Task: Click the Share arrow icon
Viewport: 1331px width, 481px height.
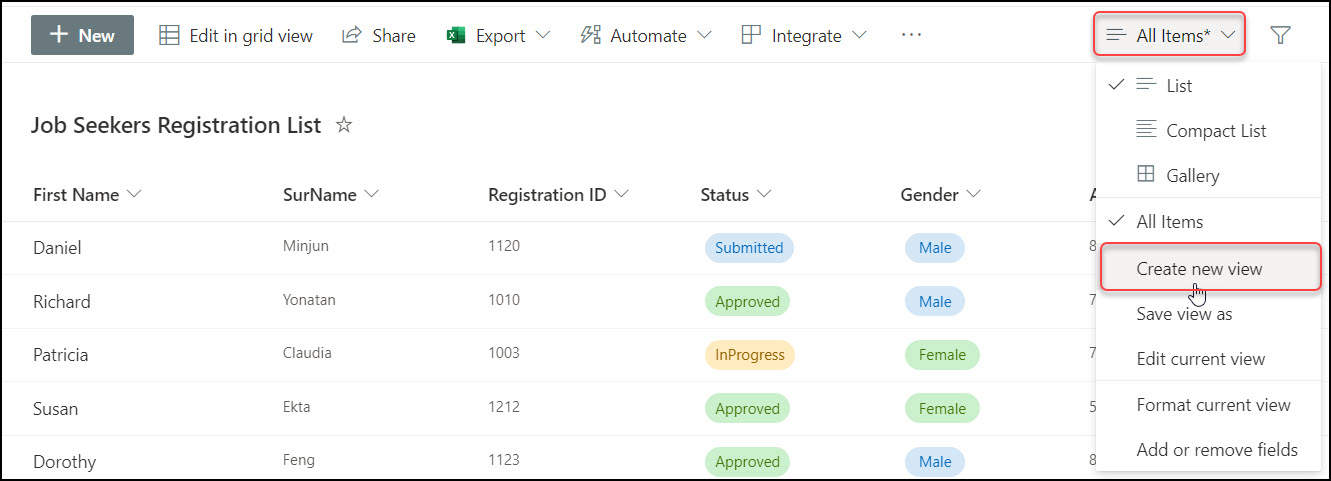Action: pyautogui.click(x=351, y=35)
